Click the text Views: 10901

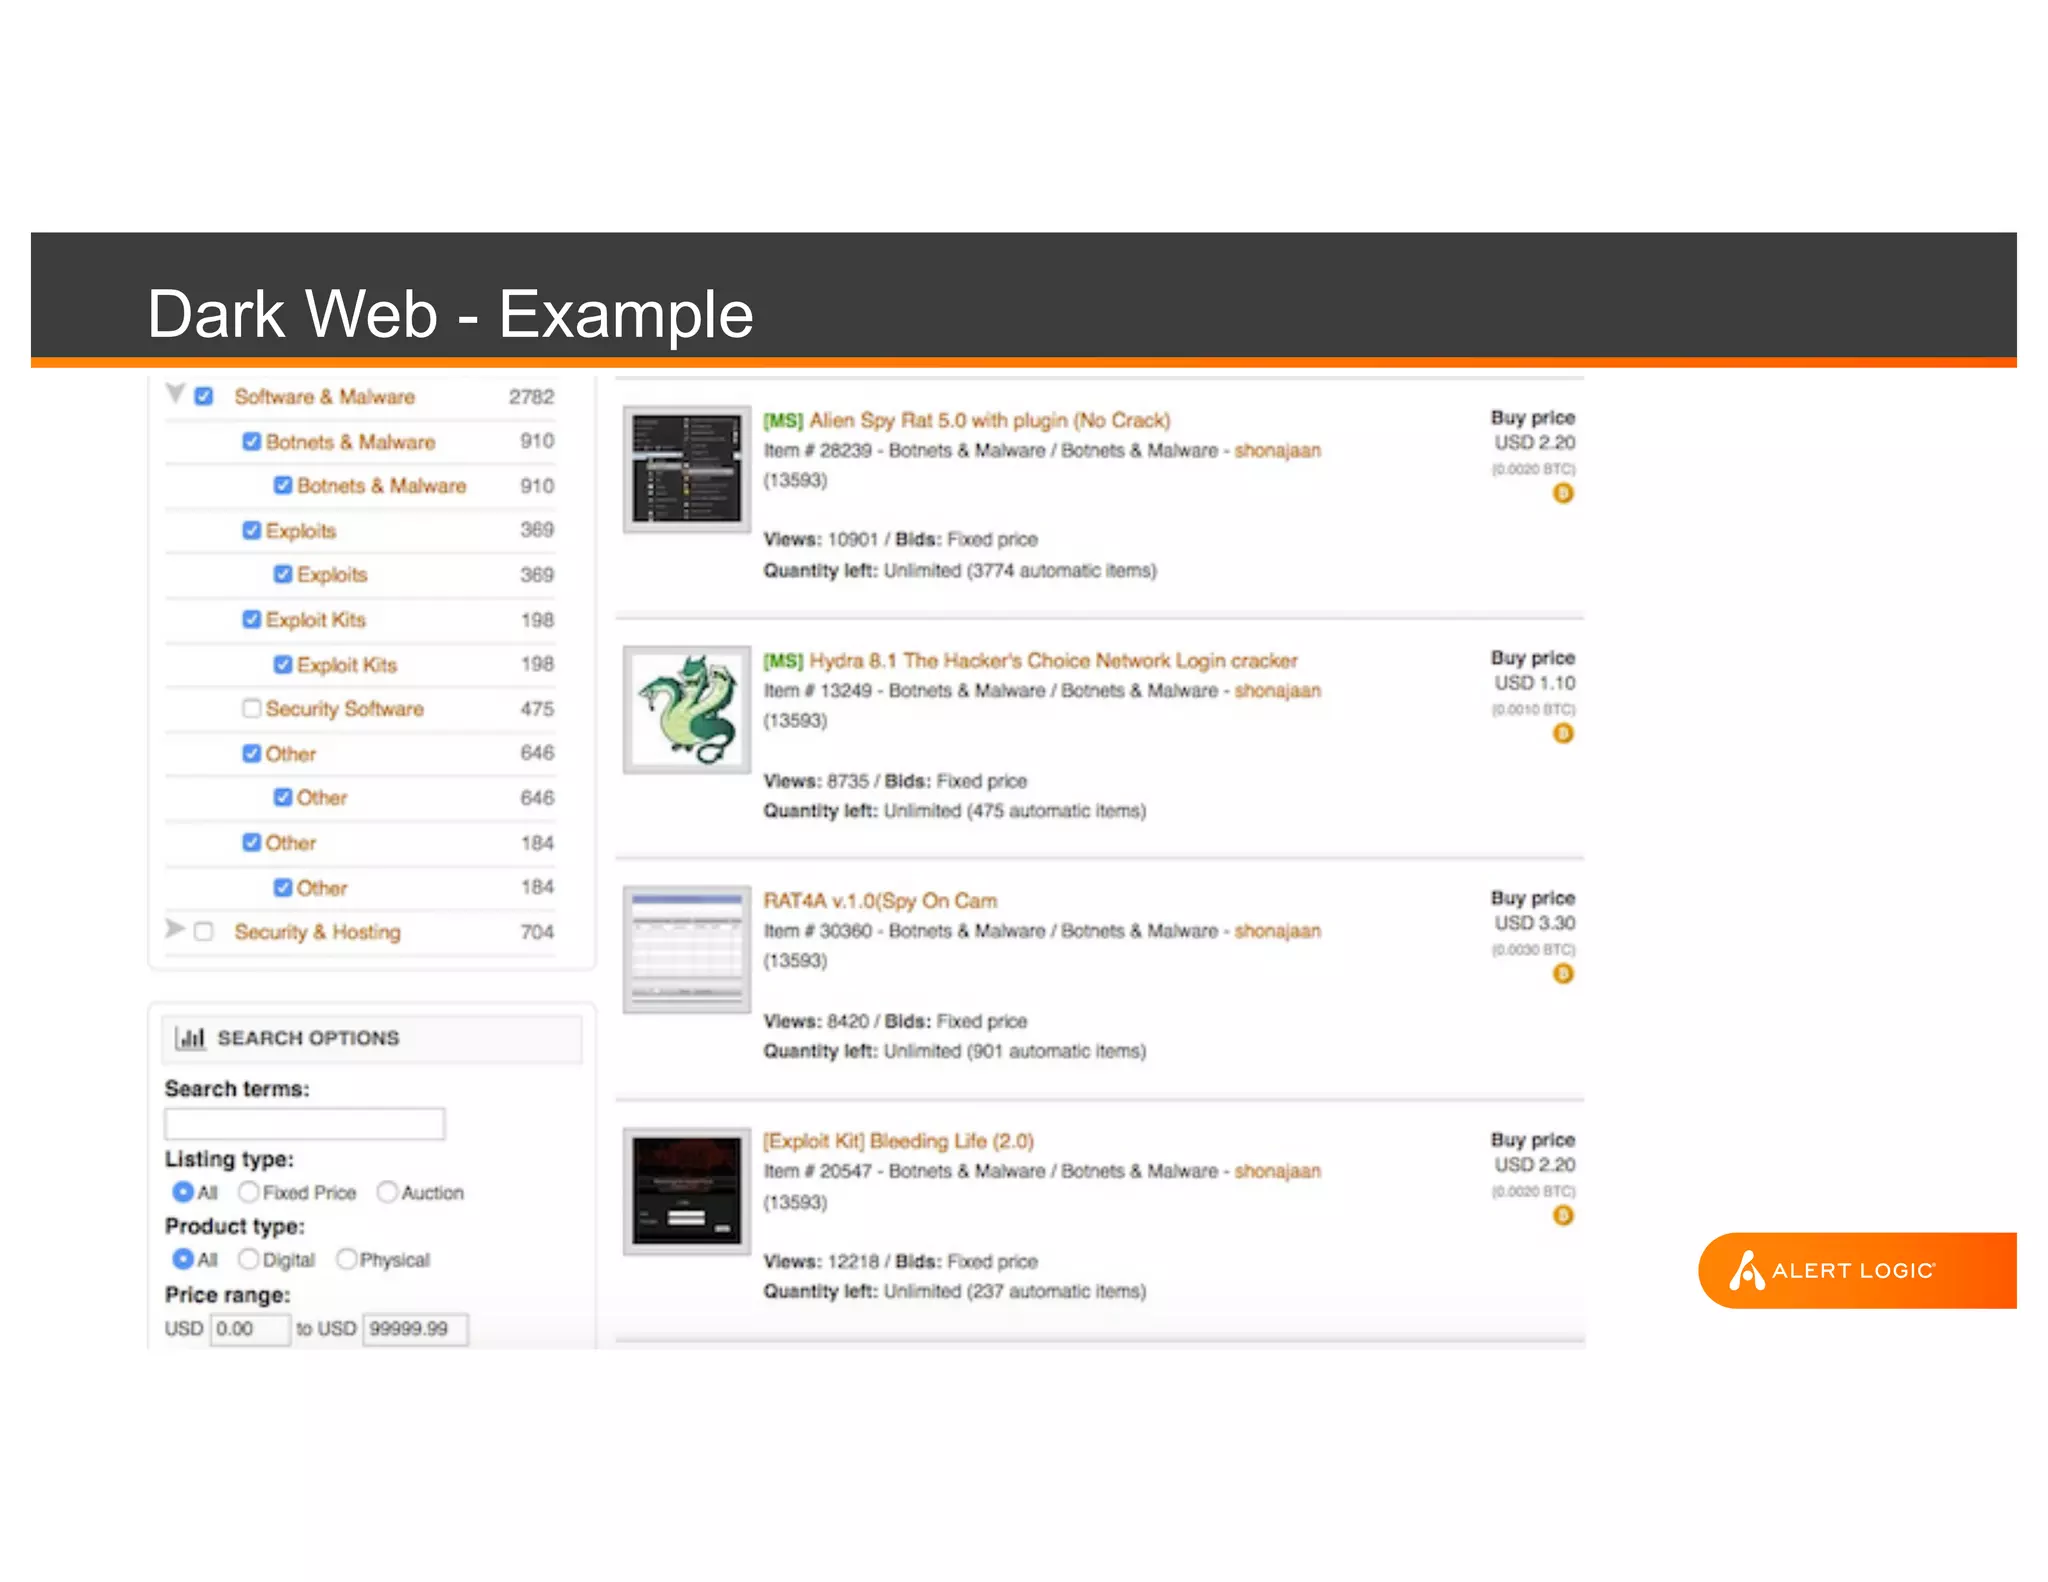pos(820,540)
